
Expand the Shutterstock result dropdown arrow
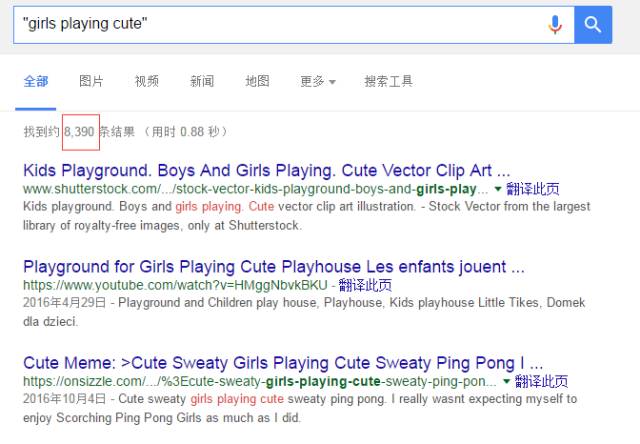[x=498, y=188]
